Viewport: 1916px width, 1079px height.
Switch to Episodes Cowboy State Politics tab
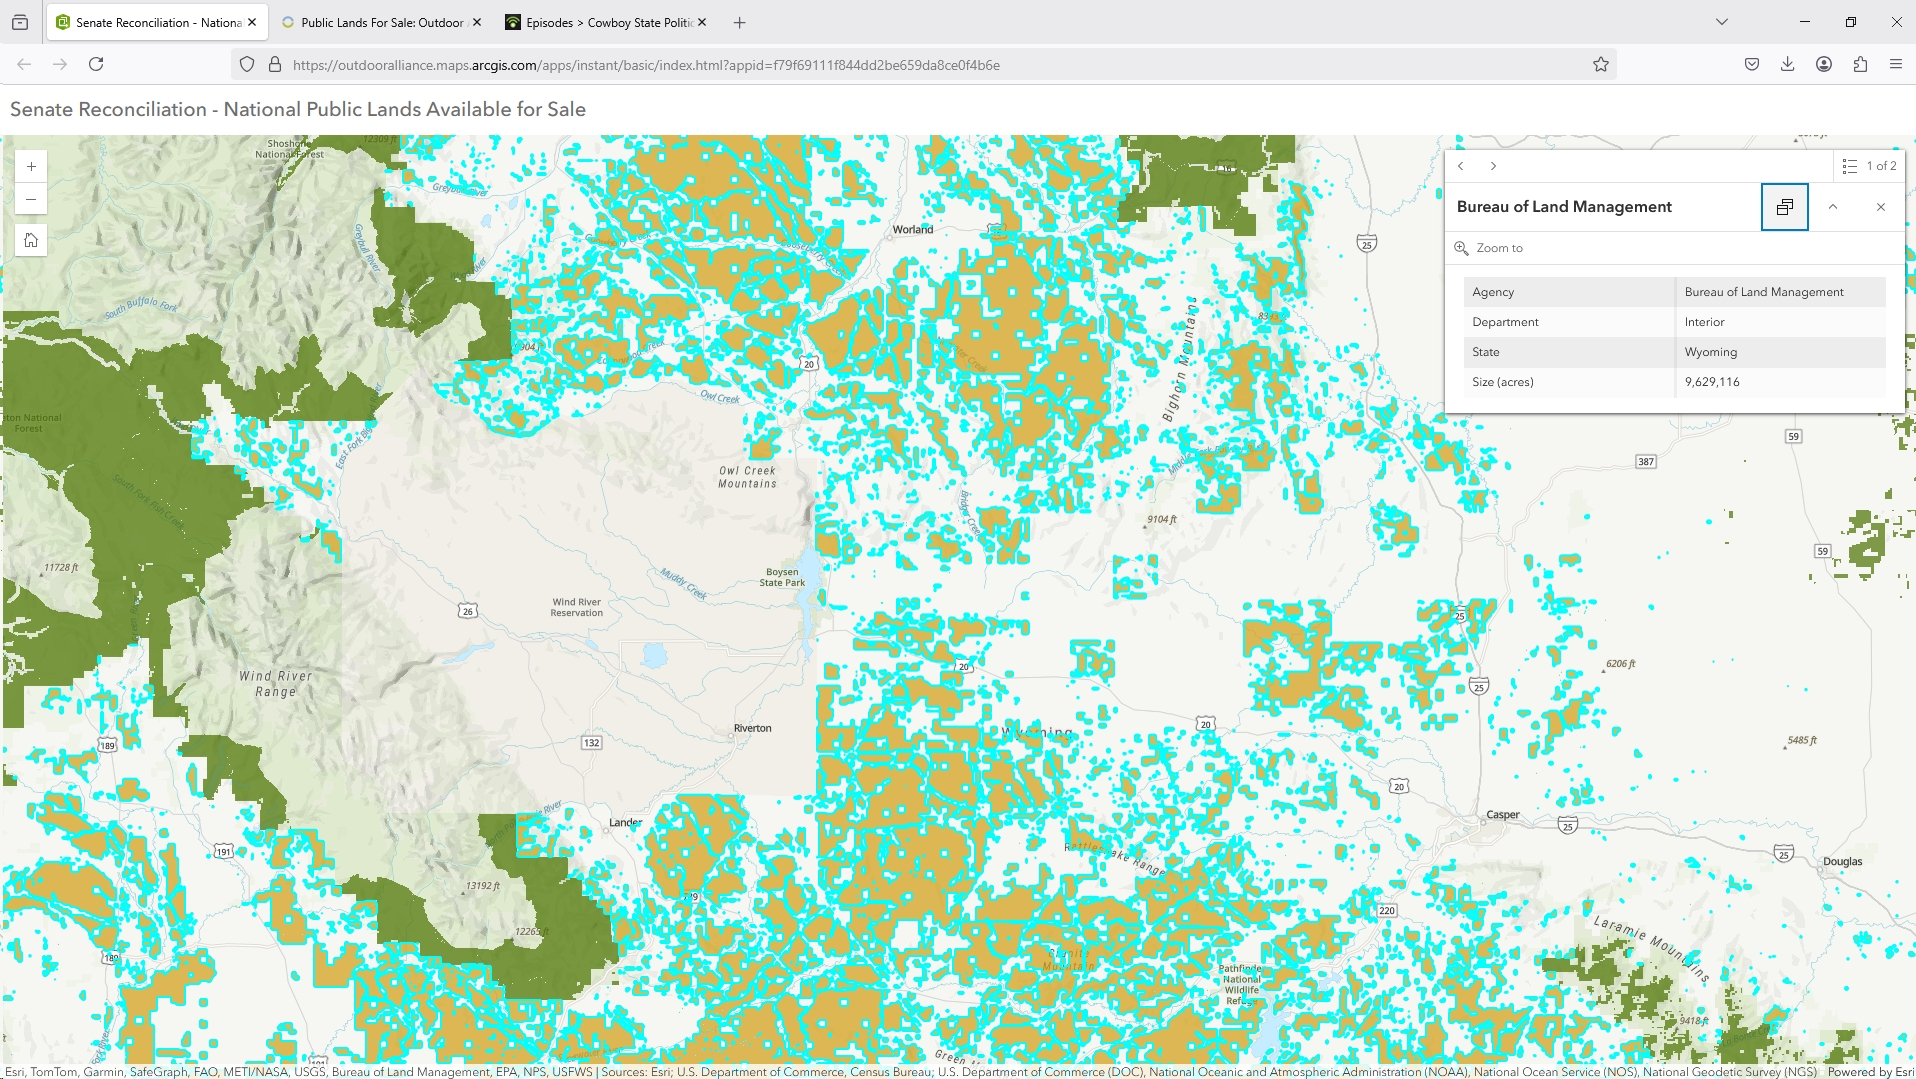(x=606, y=22)
